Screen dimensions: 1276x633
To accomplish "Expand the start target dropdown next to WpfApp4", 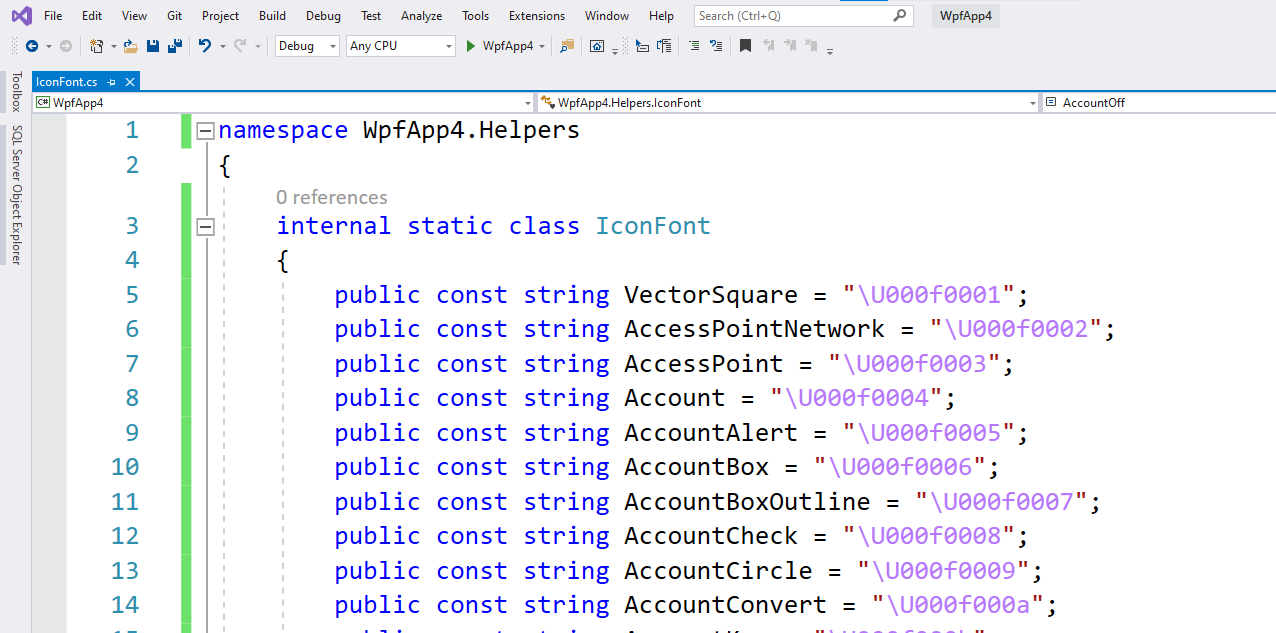I will (x=542, y=46).
